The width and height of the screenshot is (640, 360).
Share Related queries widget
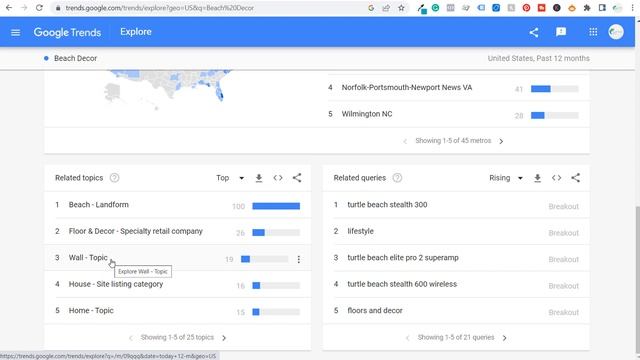[576, 178]
